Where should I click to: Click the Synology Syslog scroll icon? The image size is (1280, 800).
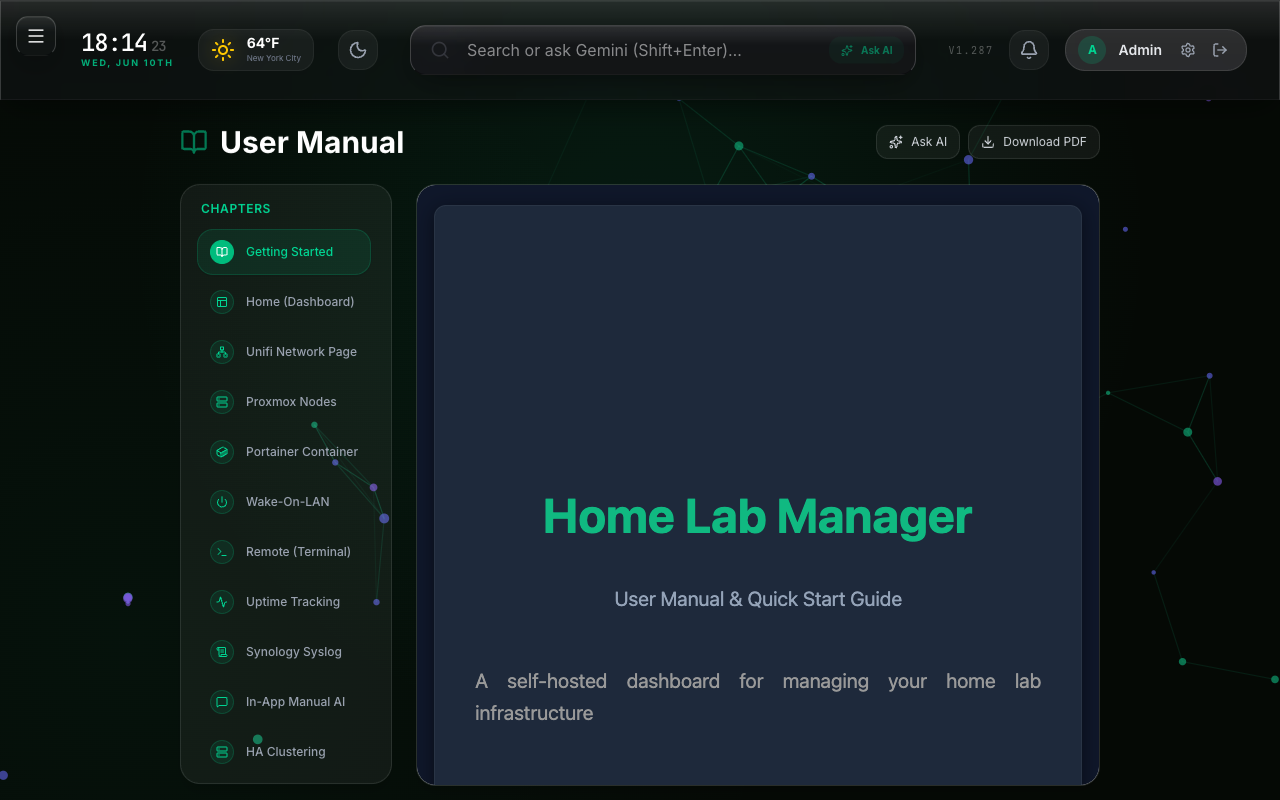[x=222, y=652]
